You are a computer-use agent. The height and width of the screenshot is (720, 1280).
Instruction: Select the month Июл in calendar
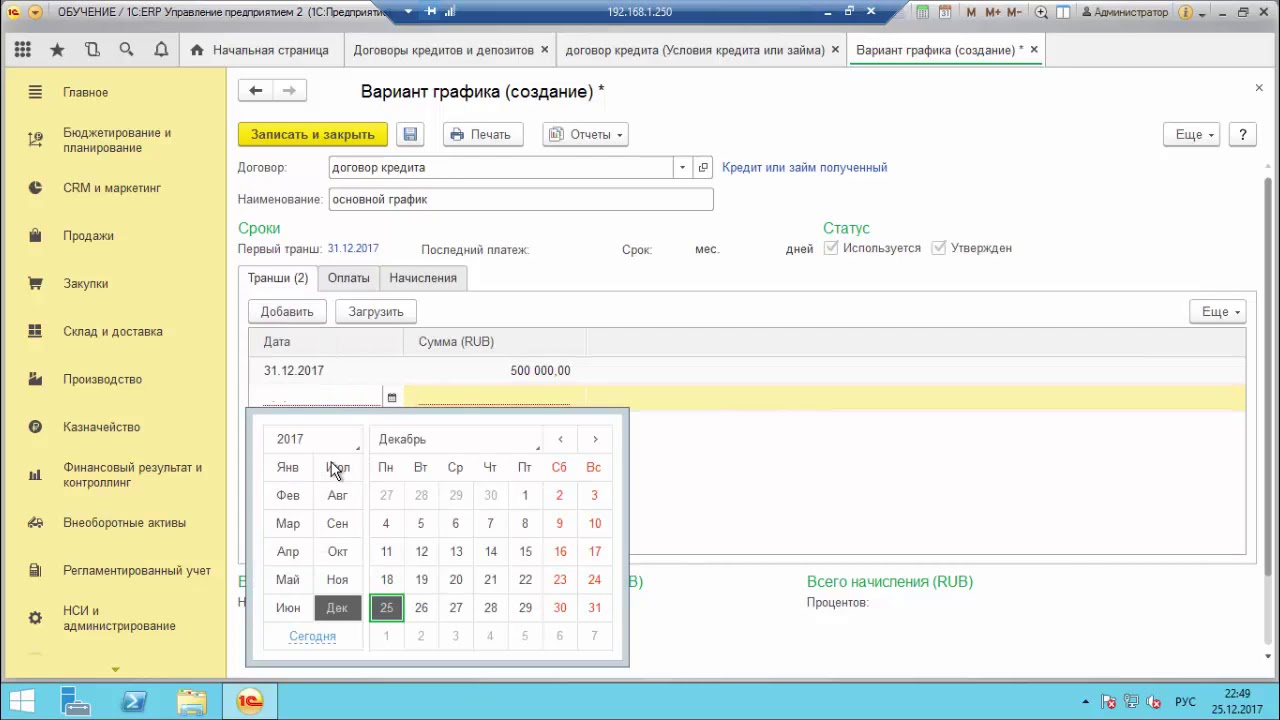coord(338,468)
